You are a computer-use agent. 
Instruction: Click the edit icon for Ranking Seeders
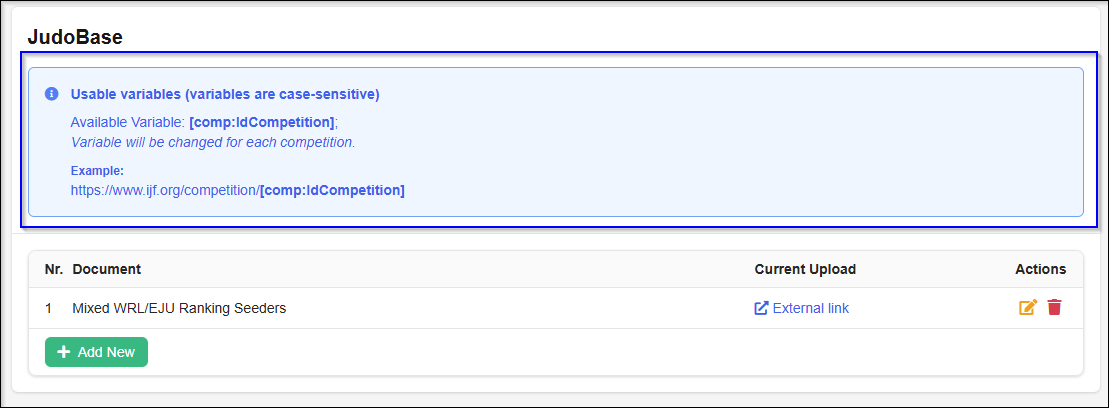[1027, 308]
